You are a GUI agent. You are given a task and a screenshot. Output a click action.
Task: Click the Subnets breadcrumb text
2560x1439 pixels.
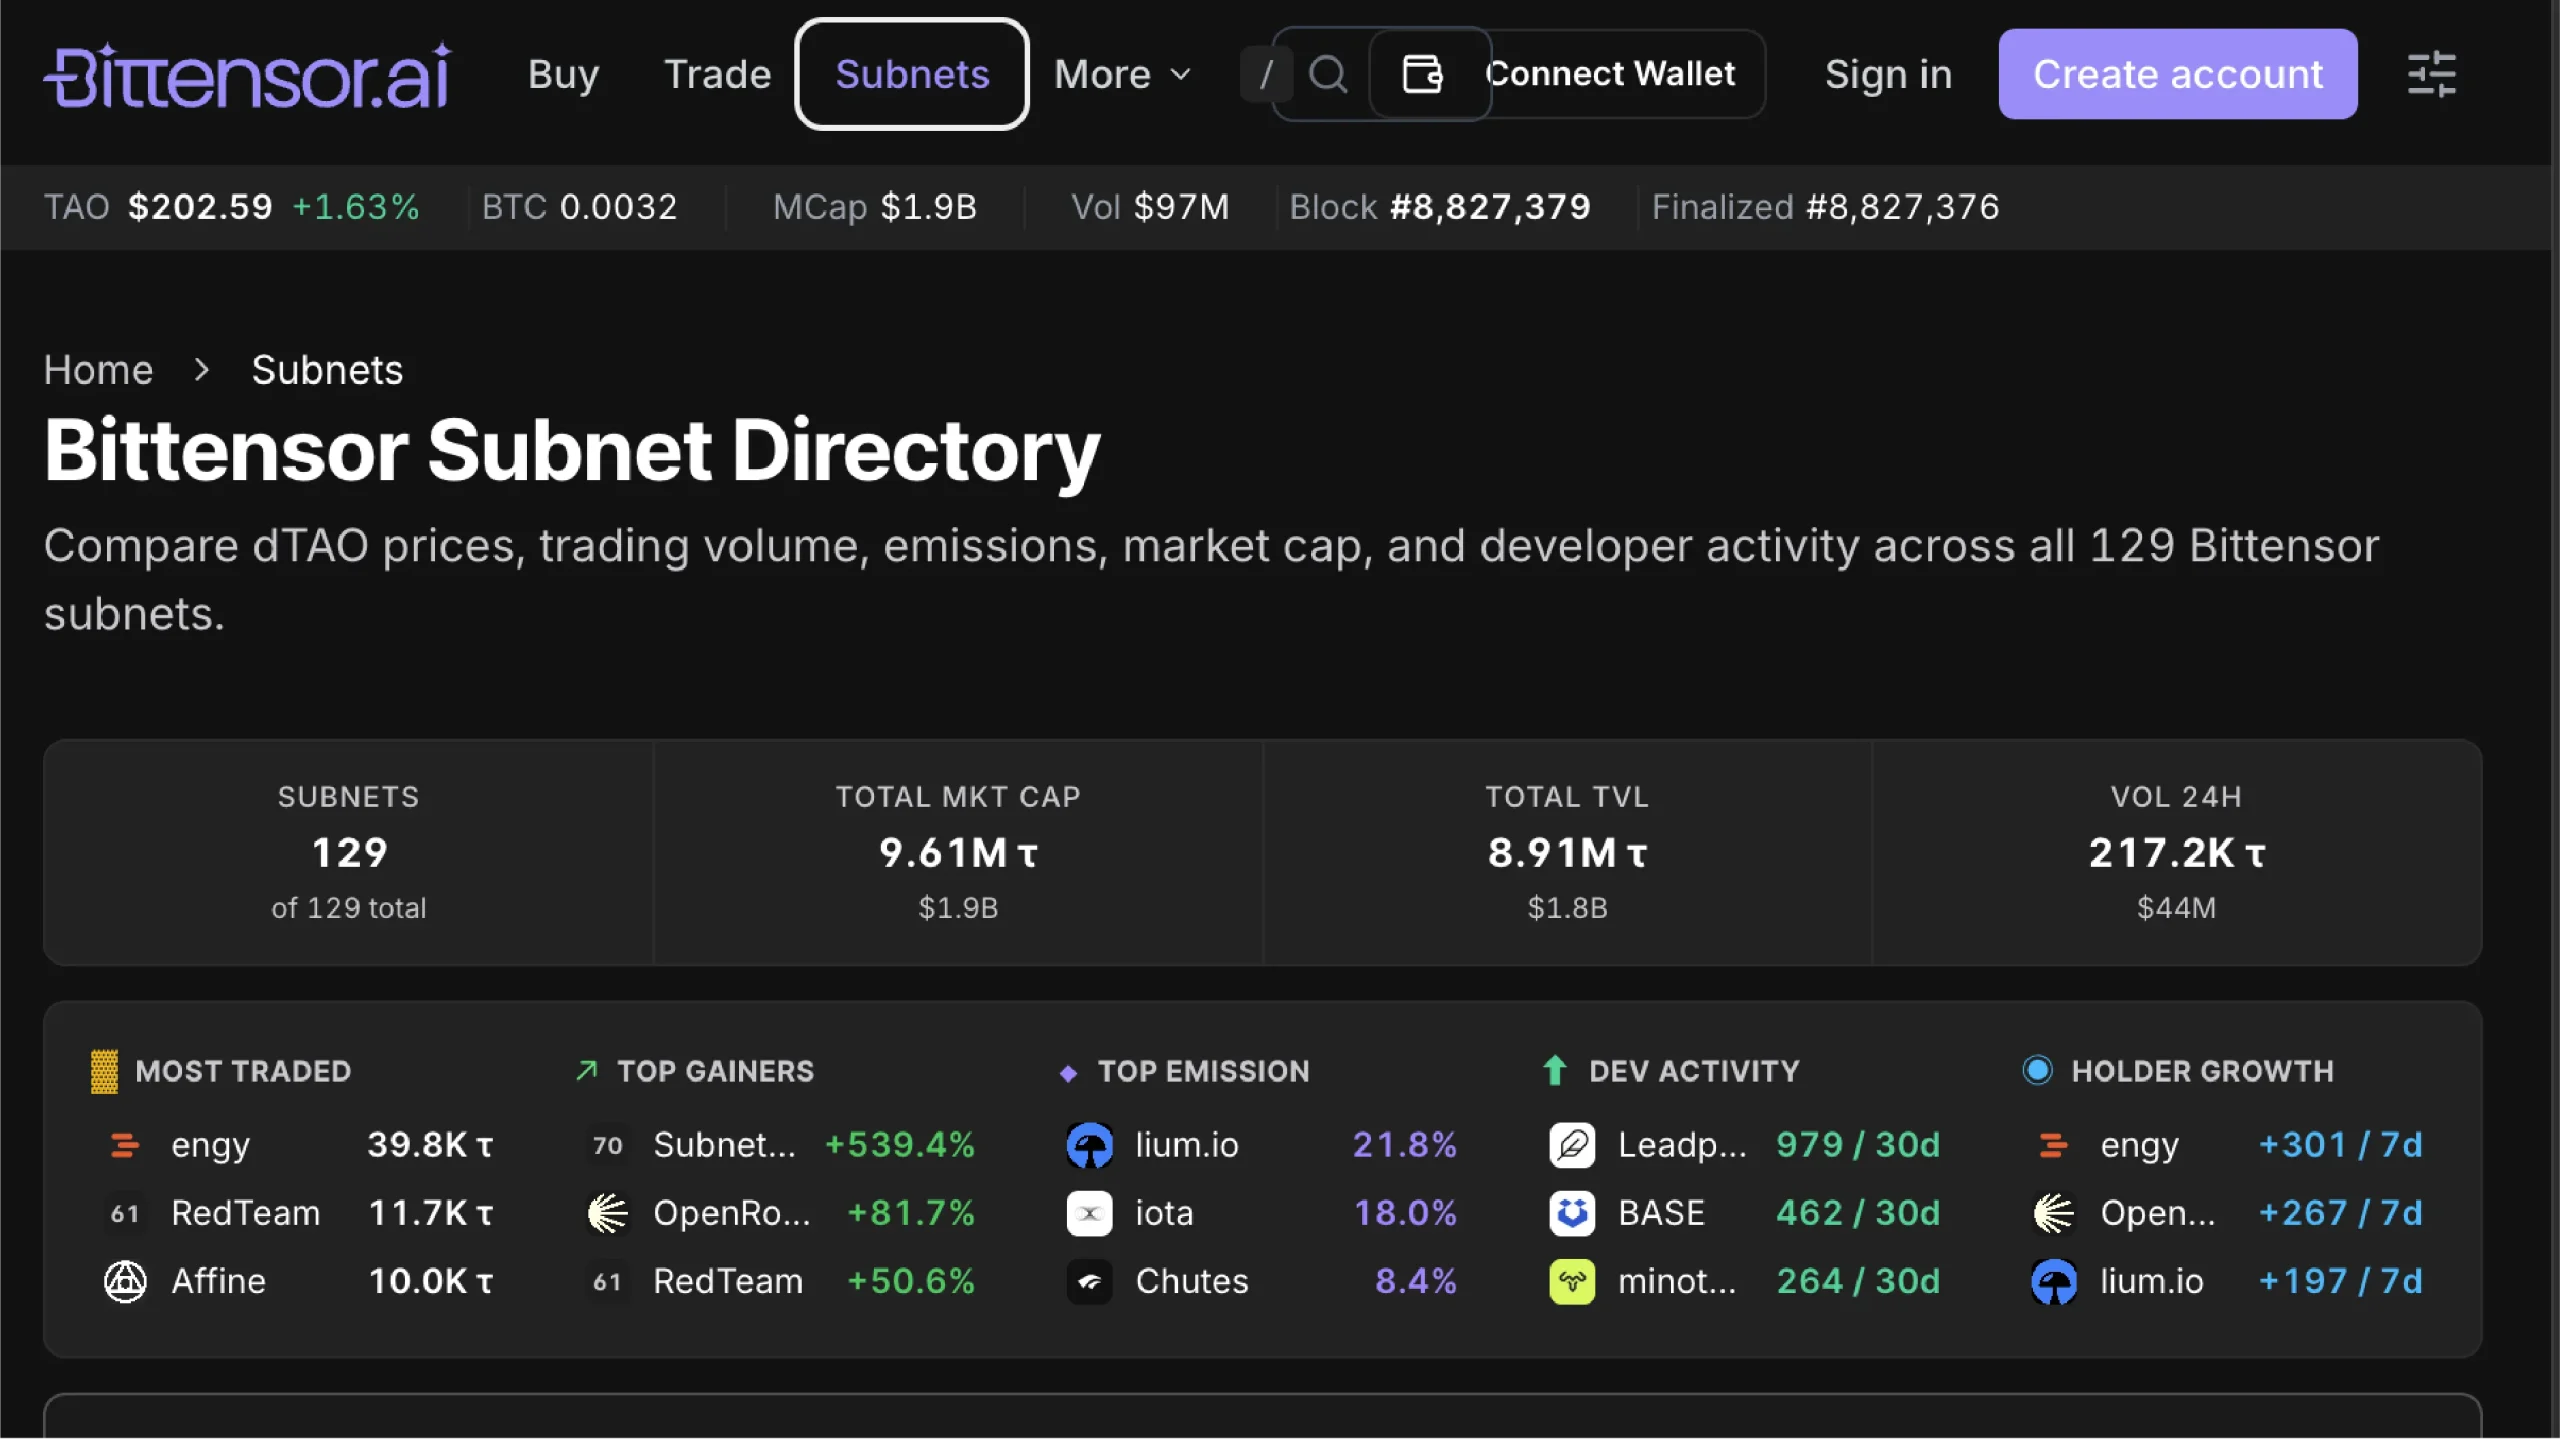pos(327,370)
